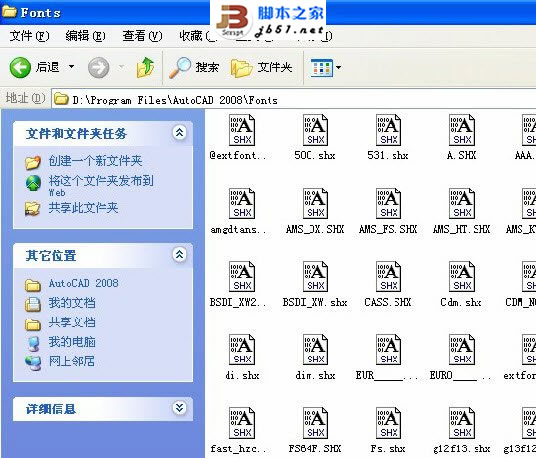Click the FS64F.SHX file name text
This screenshot has width=536, height=458.
(315, 448)
